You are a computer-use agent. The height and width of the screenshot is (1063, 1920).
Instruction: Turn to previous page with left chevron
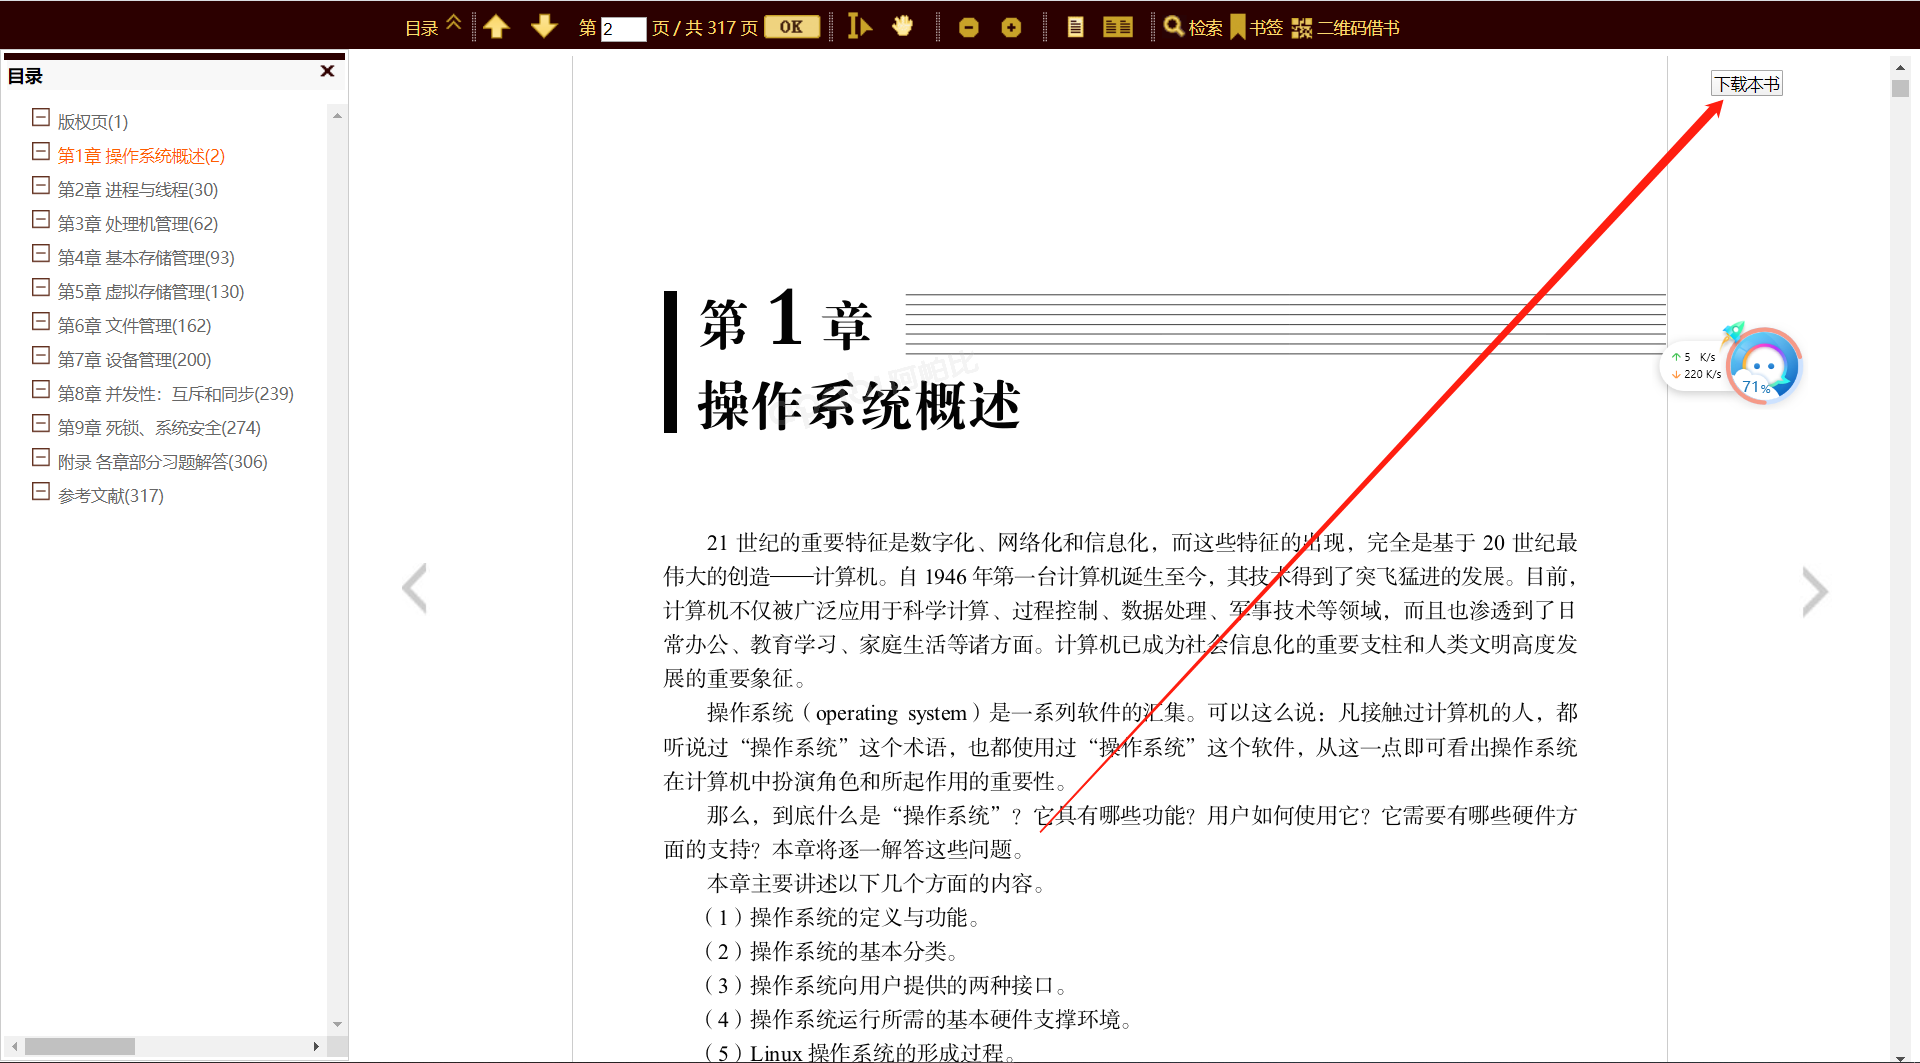click(x=414, y=589)
